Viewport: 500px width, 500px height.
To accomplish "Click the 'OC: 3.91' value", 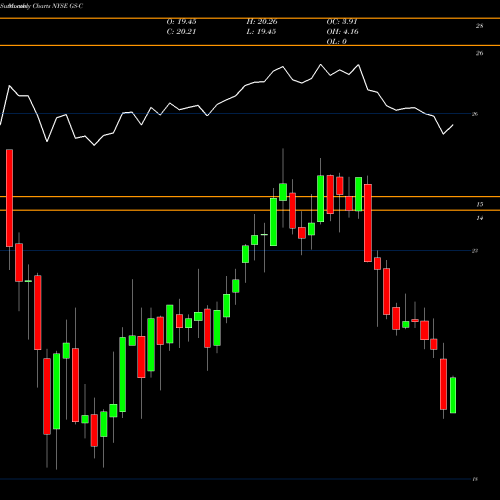I will coord(342,22).
